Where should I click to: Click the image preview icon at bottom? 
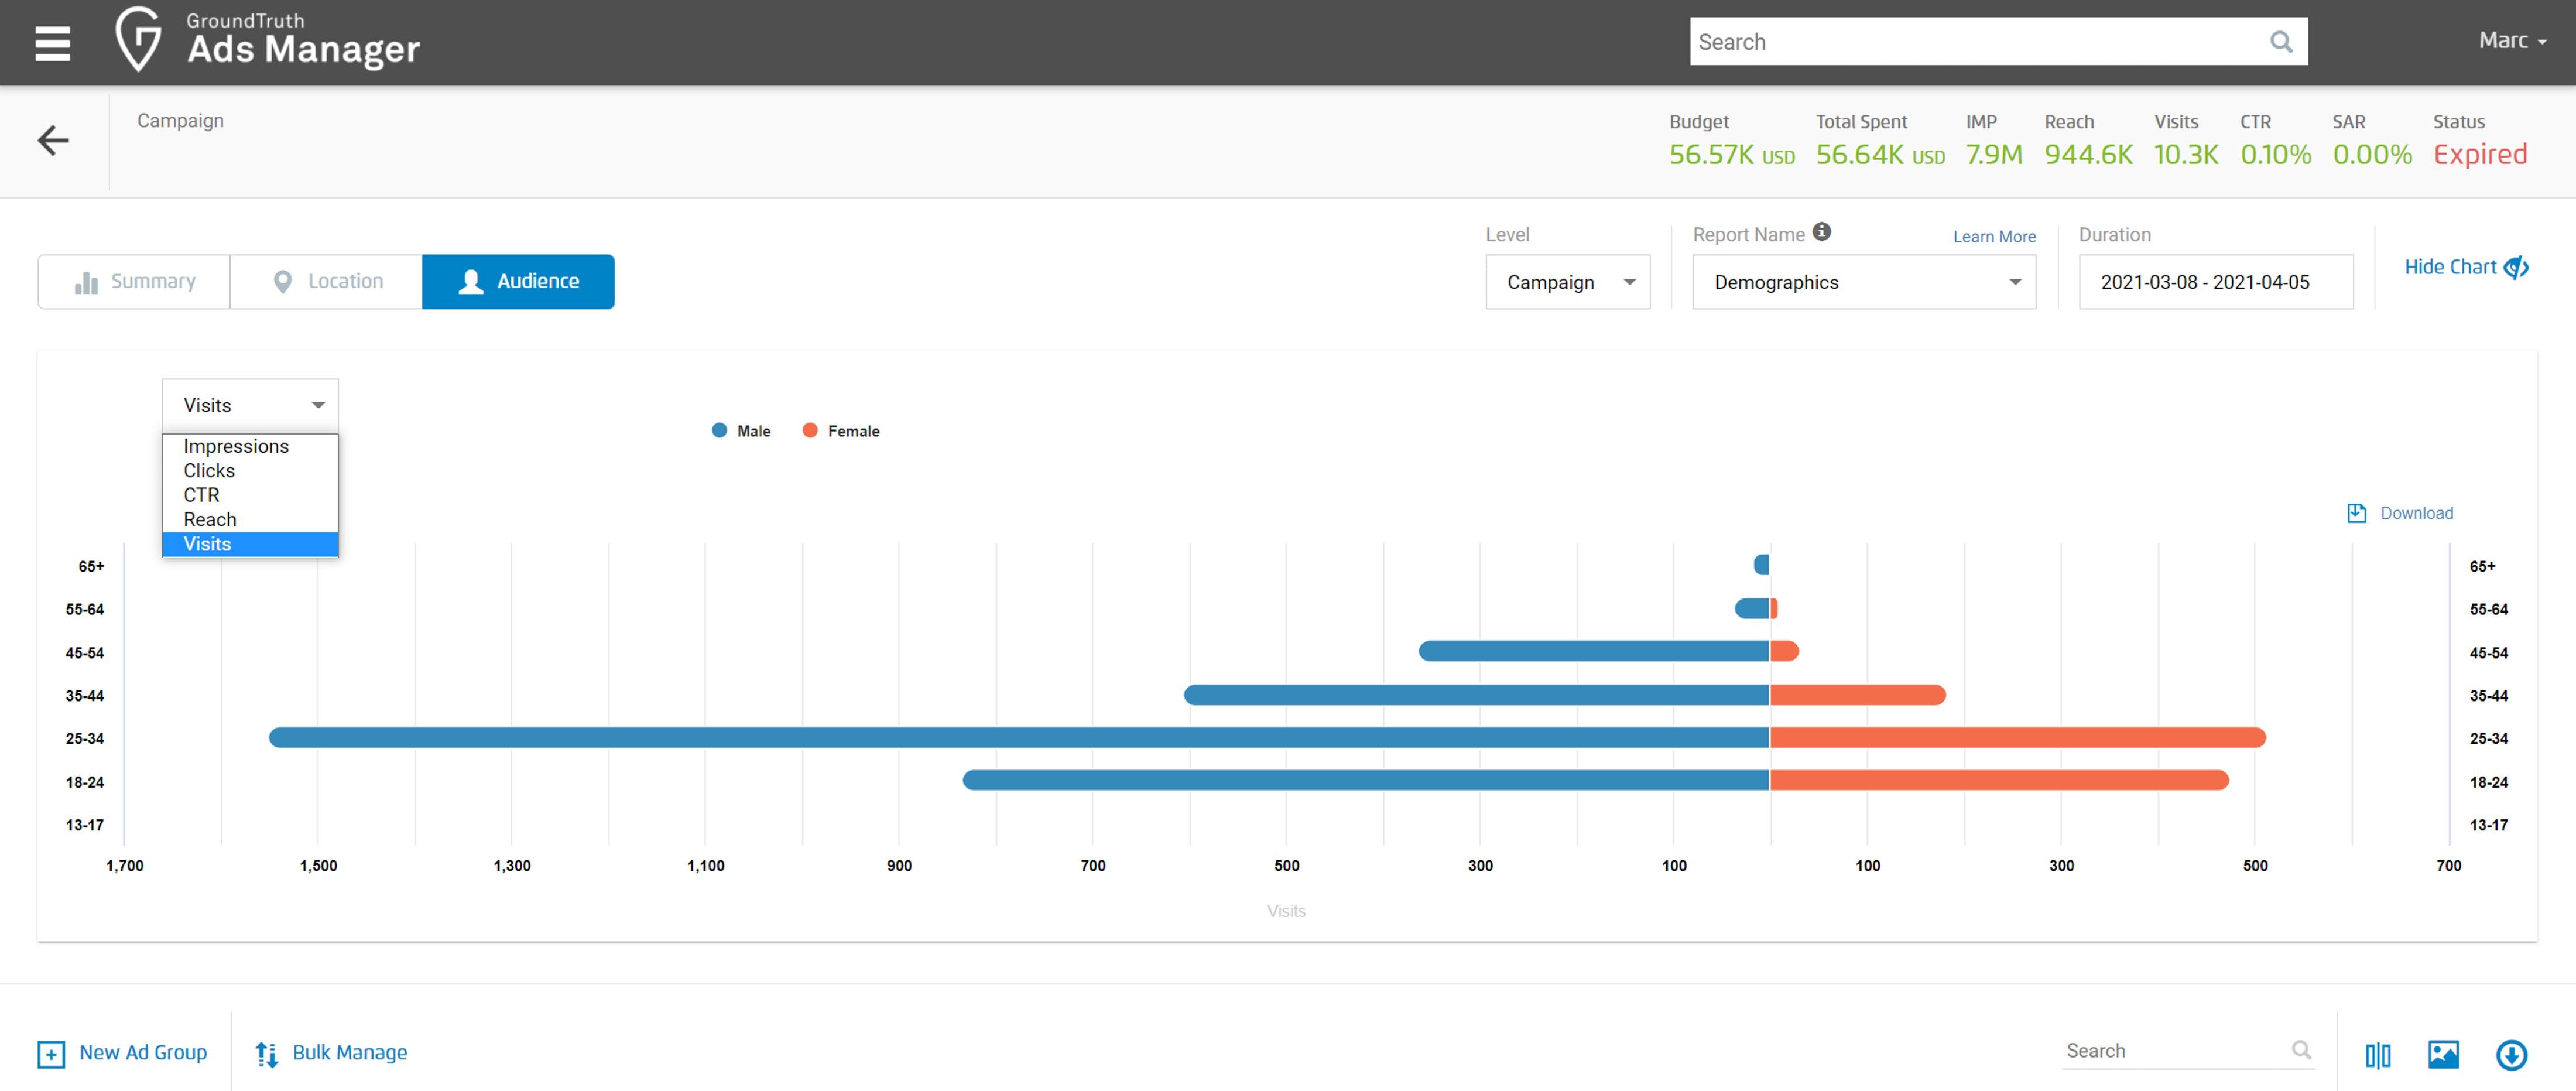2443,1054
